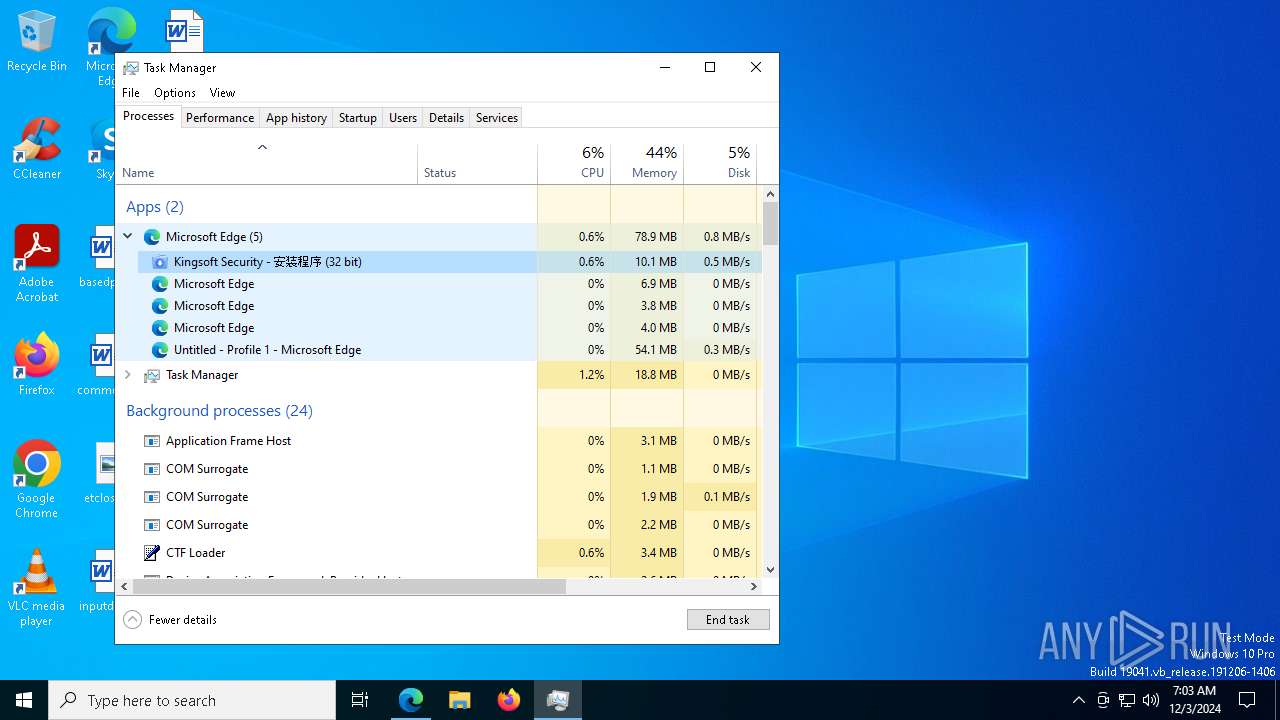1280x720 pixels.
Task: Open Task View from taskbar
Action: tap(360, 700)
